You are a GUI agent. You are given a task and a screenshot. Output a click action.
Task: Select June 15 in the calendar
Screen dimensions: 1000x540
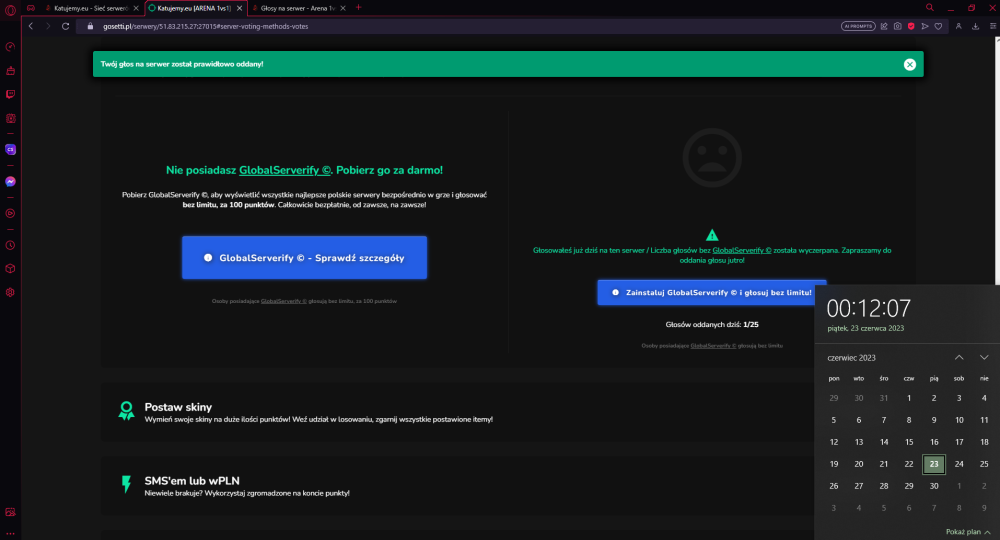909,442
